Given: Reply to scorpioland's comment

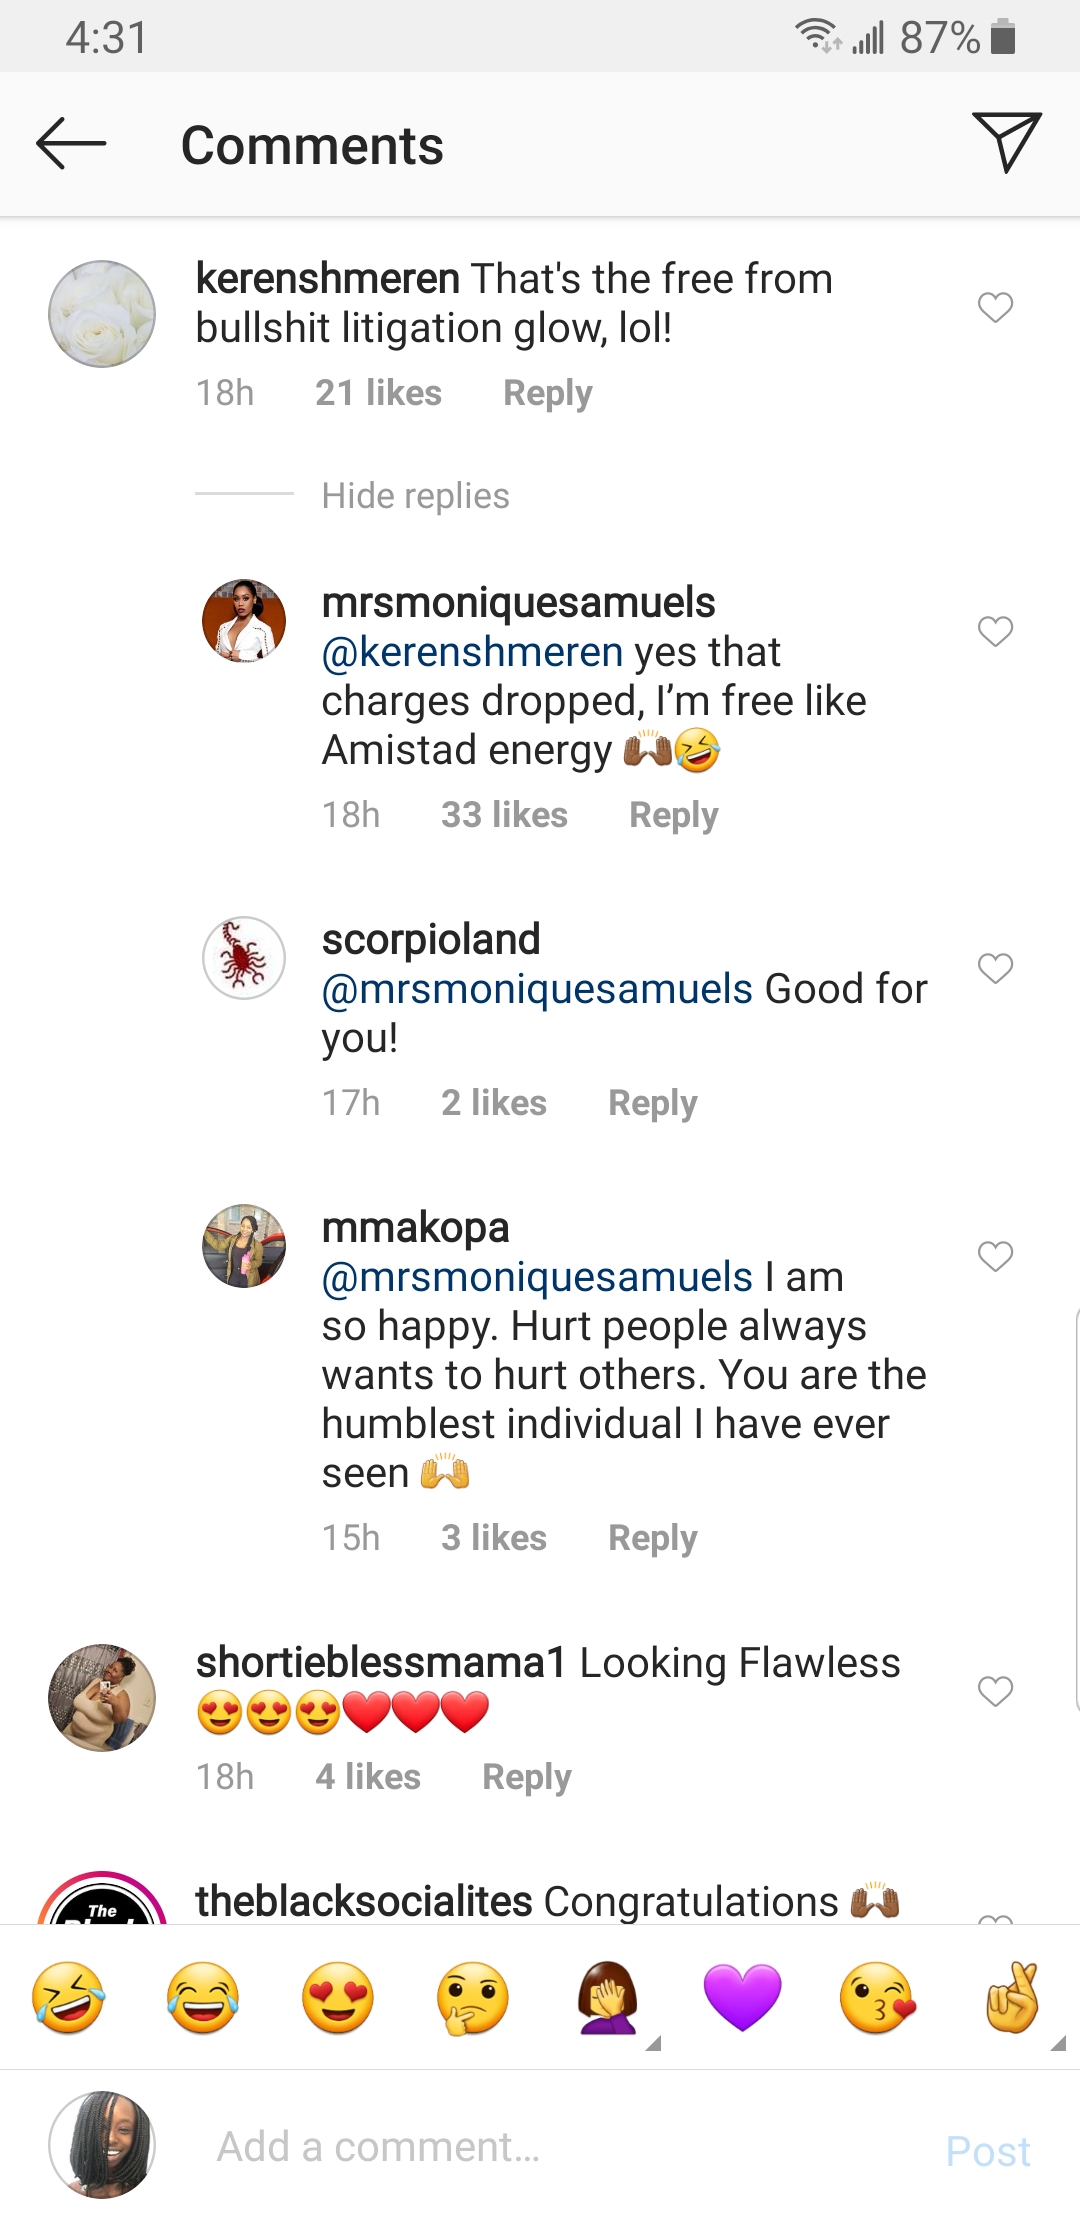Looking at the screenshot, I should click(x=652, y=1103).
